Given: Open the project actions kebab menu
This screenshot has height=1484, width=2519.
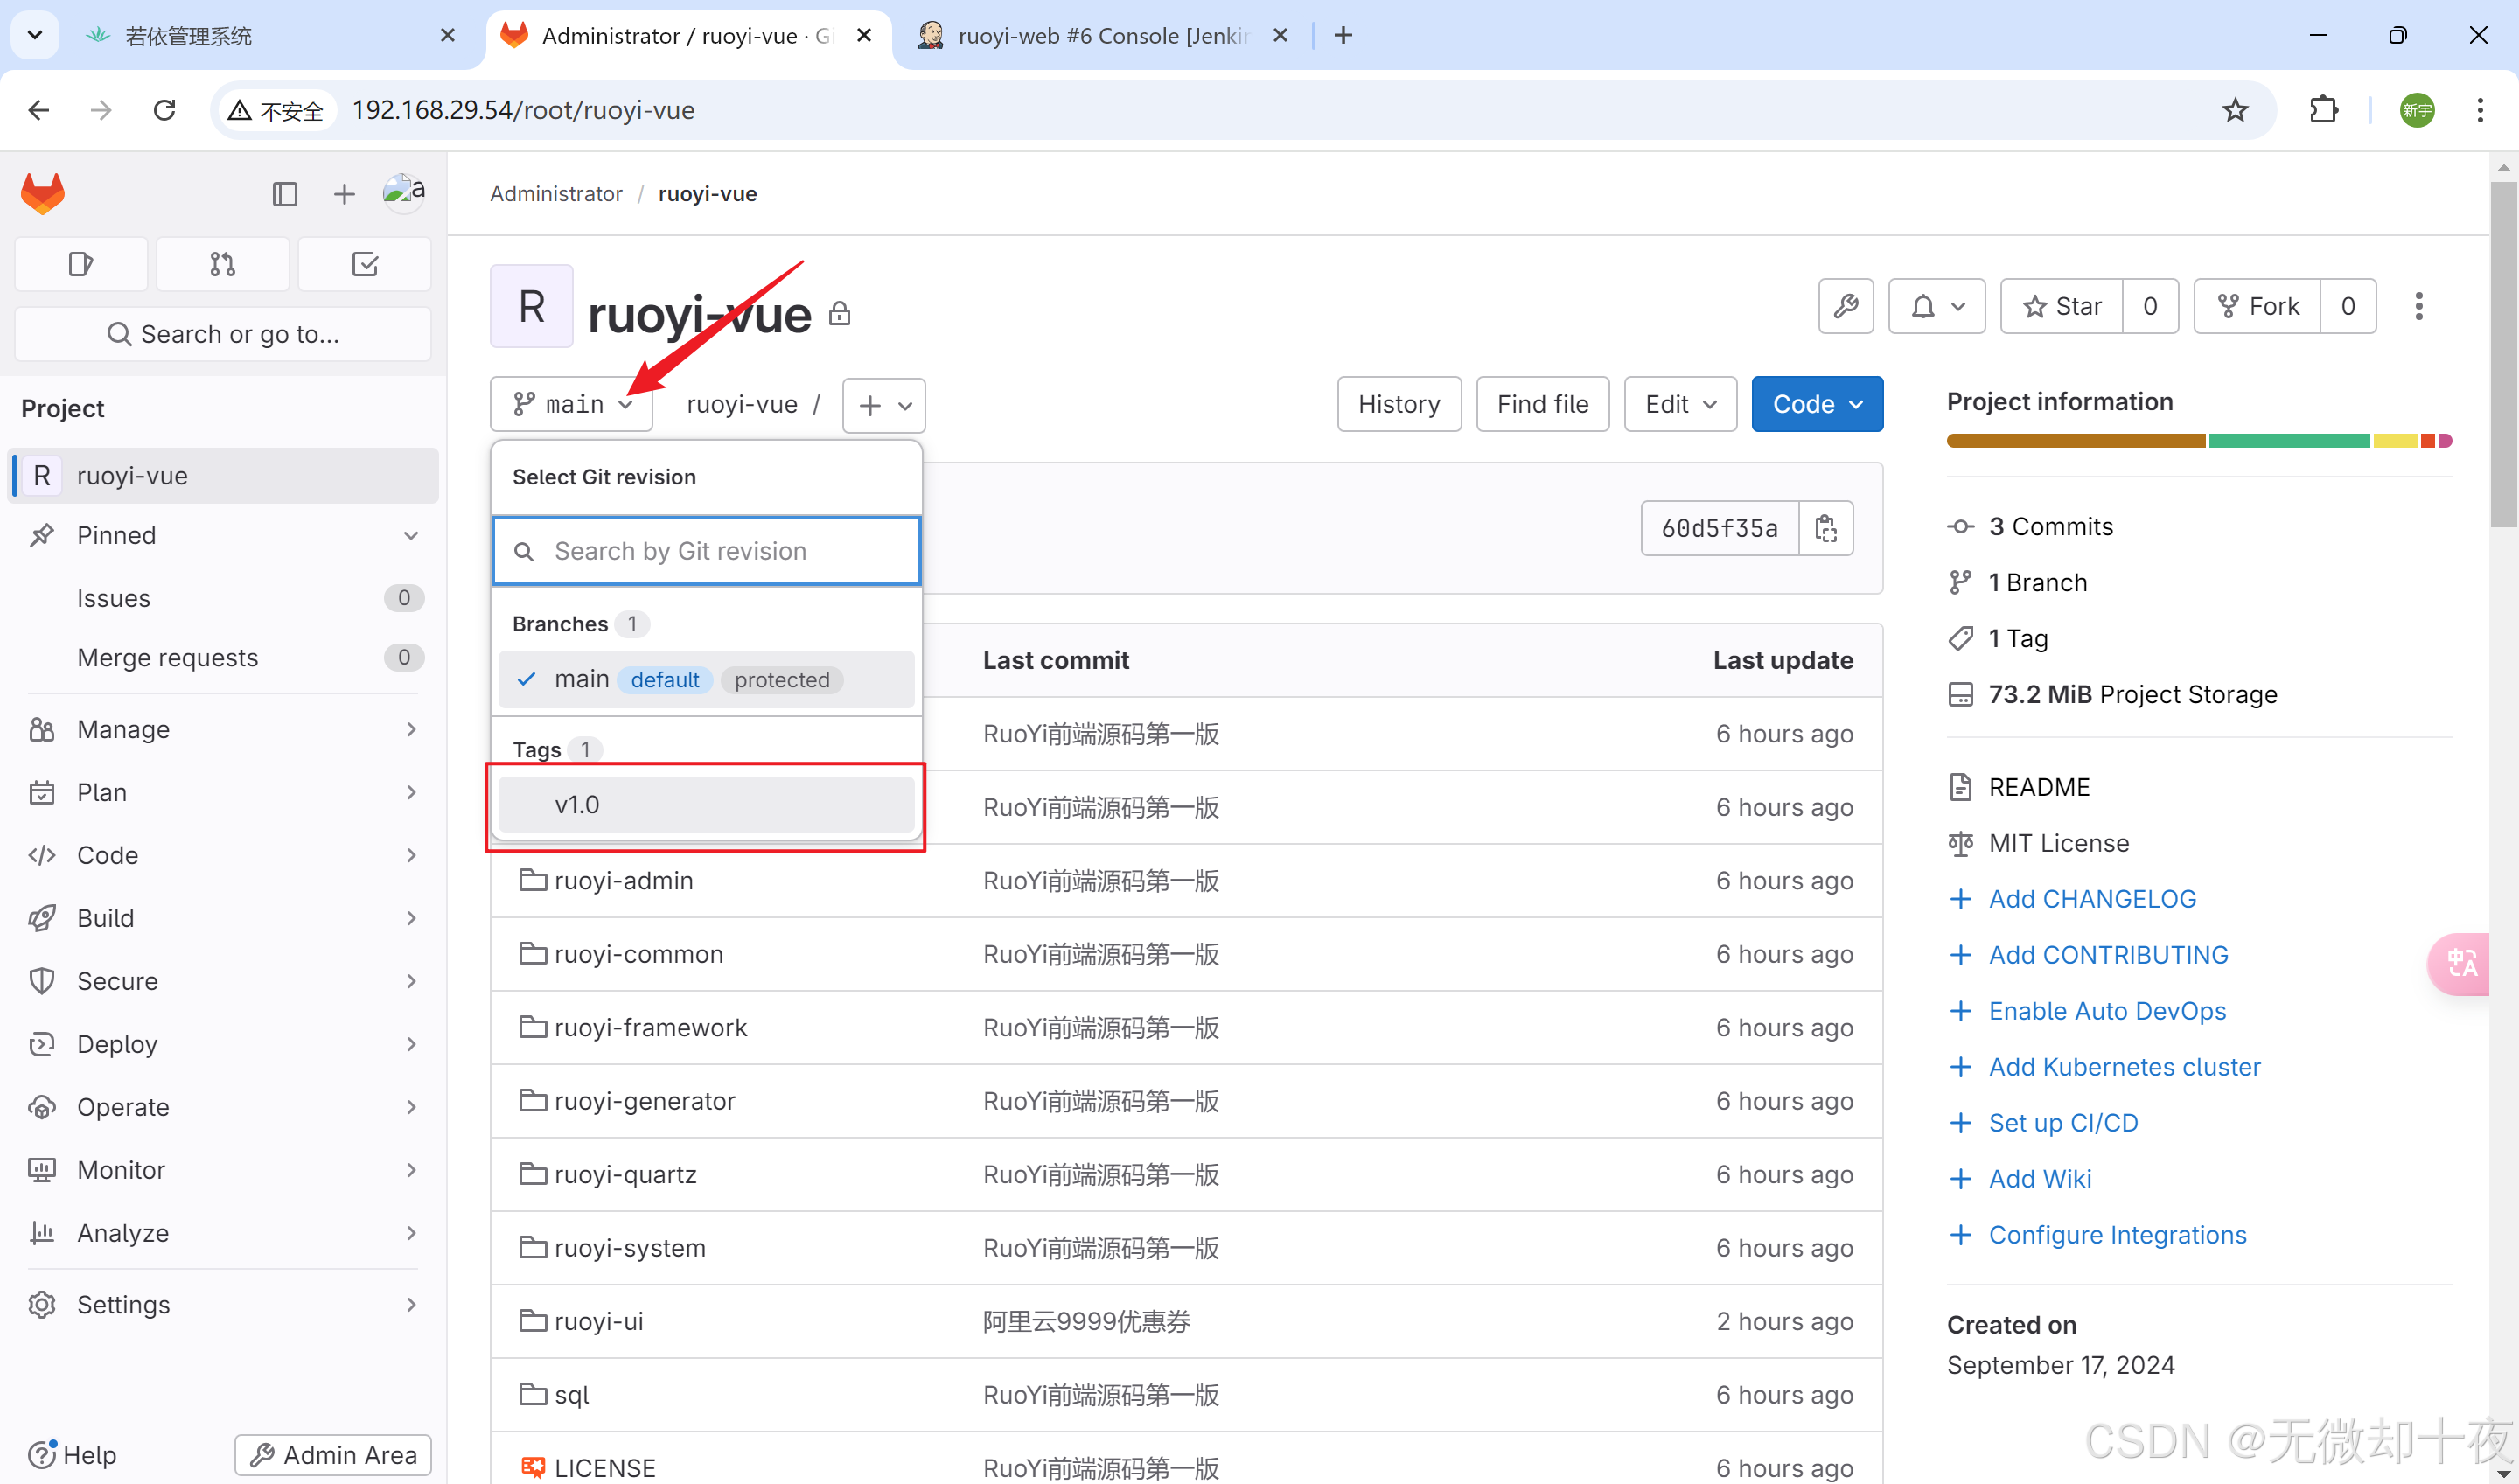Looking at the screenshot, I should click(2418, 306).
